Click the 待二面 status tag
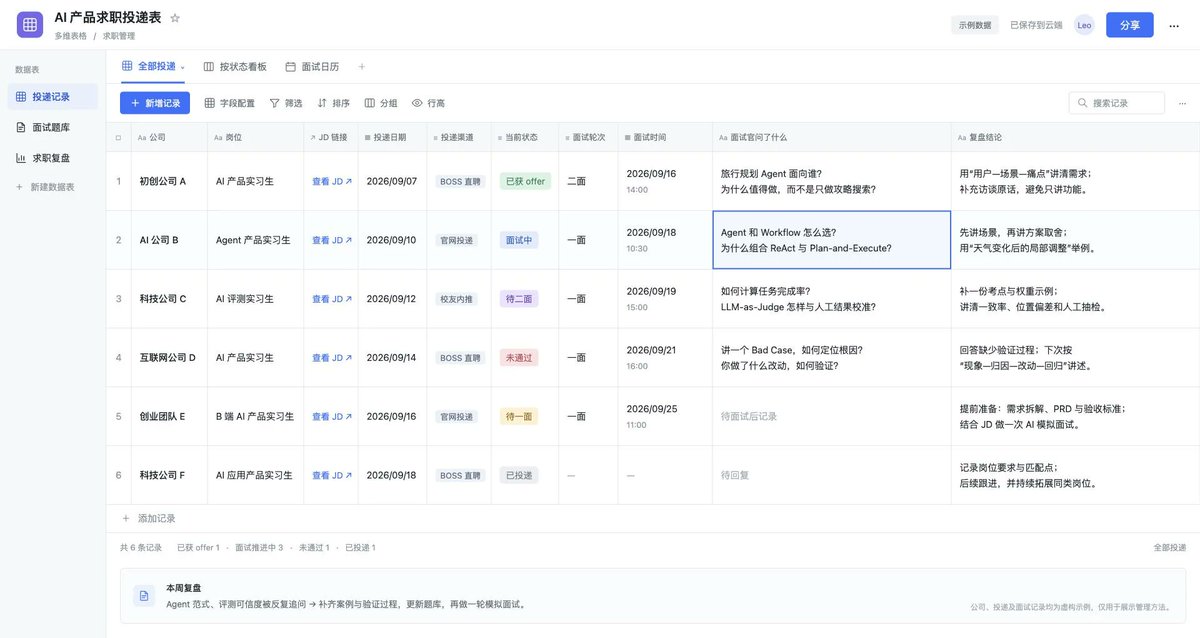1200x638 pixels. point(519,299)
